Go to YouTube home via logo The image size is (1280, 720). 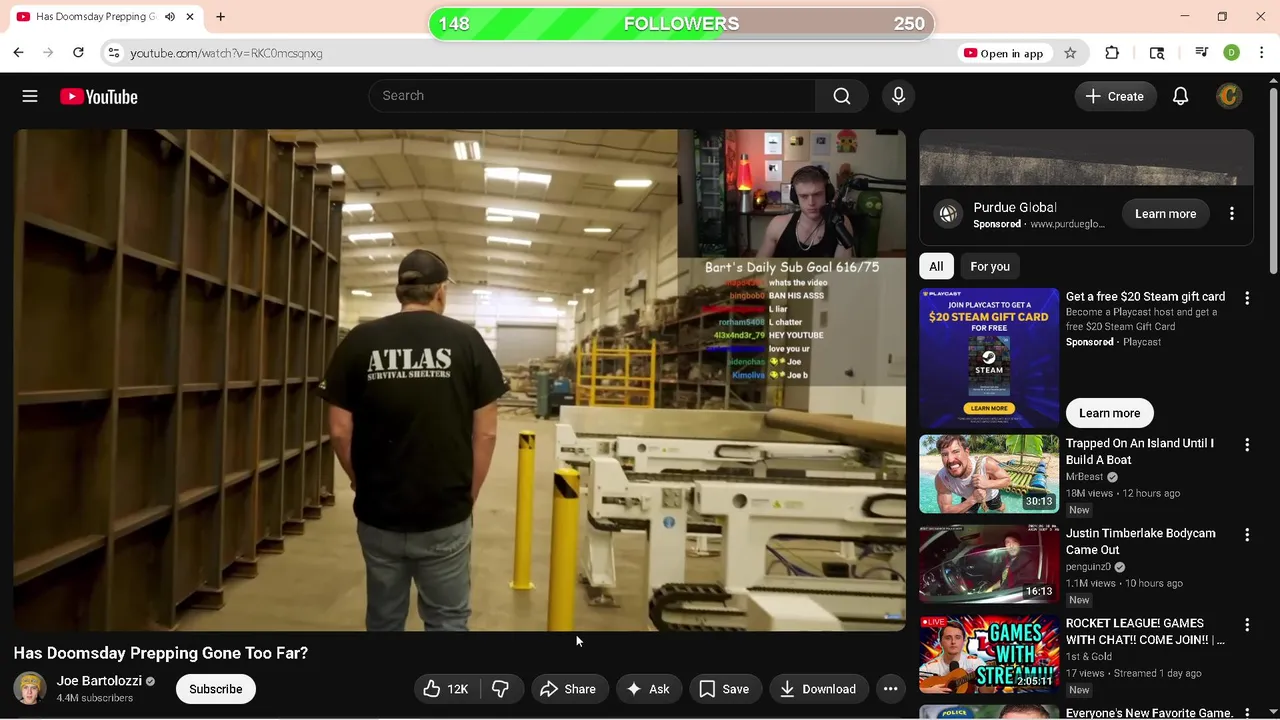coord(98,96)
